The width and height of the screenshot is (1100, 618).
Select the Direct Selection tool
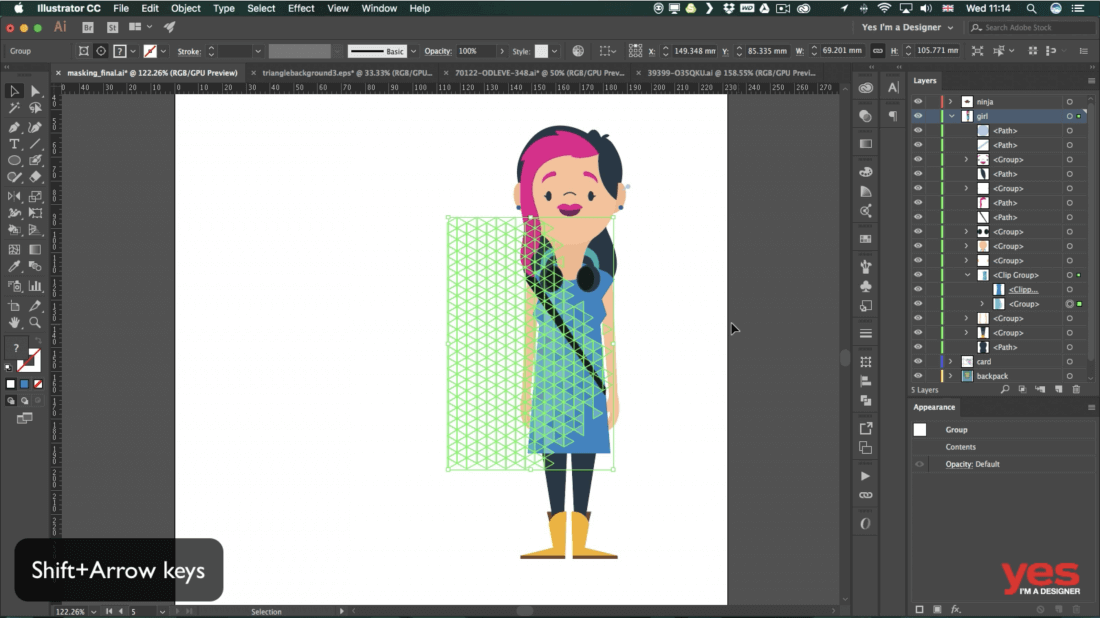[35, 91]
